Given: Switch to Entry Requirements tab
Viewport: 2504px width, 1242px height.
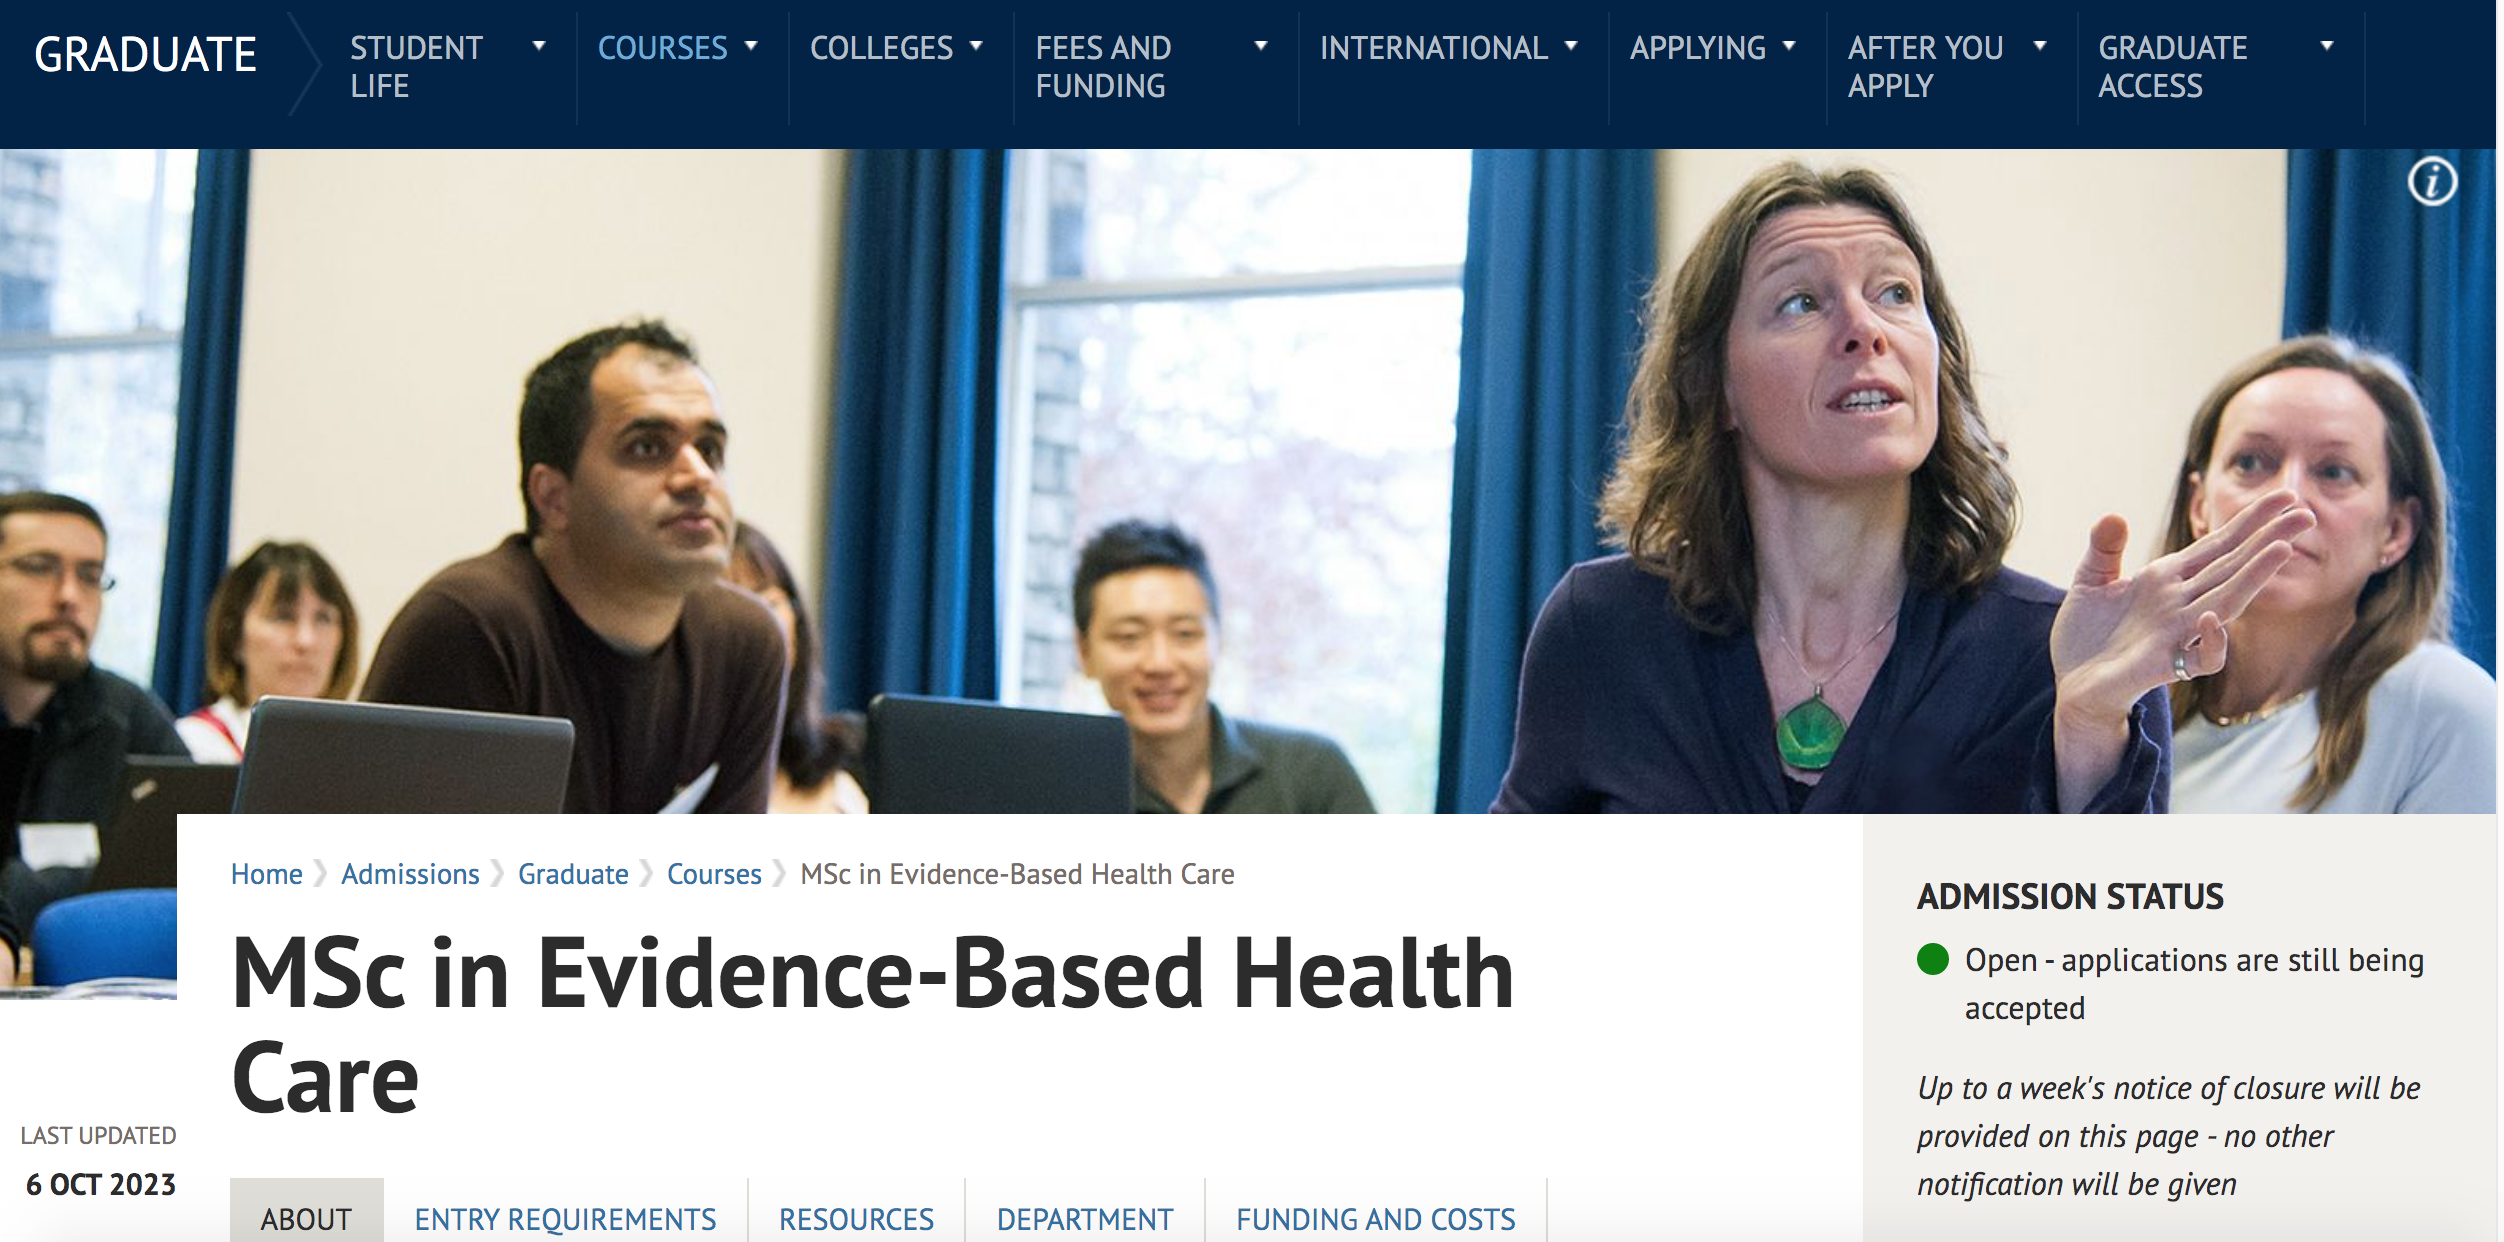Looking at the screenshot, I should 565,1217.
